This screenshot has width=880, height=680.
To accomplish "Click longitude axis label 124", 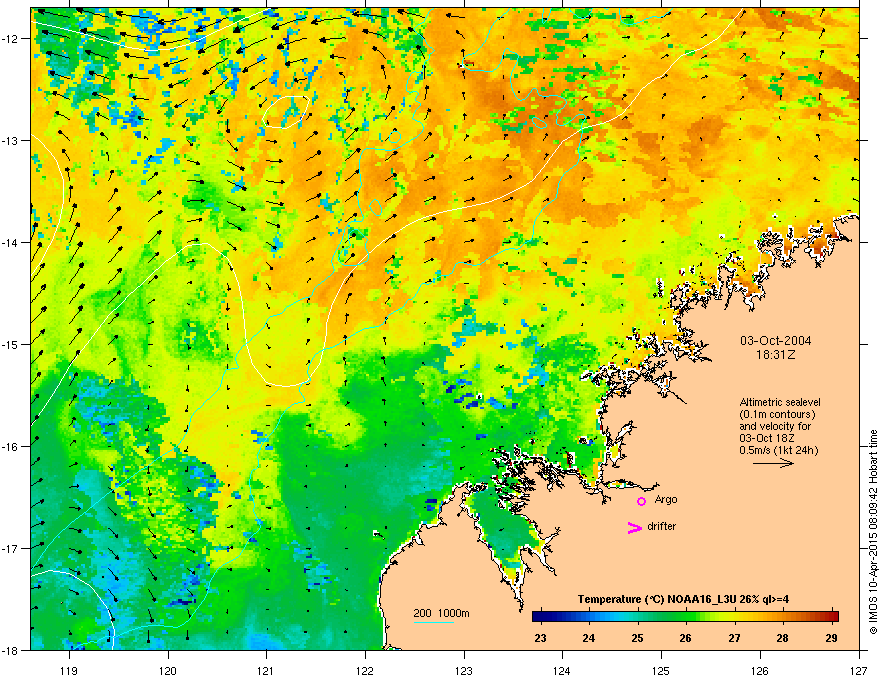I will click(562, 670).
